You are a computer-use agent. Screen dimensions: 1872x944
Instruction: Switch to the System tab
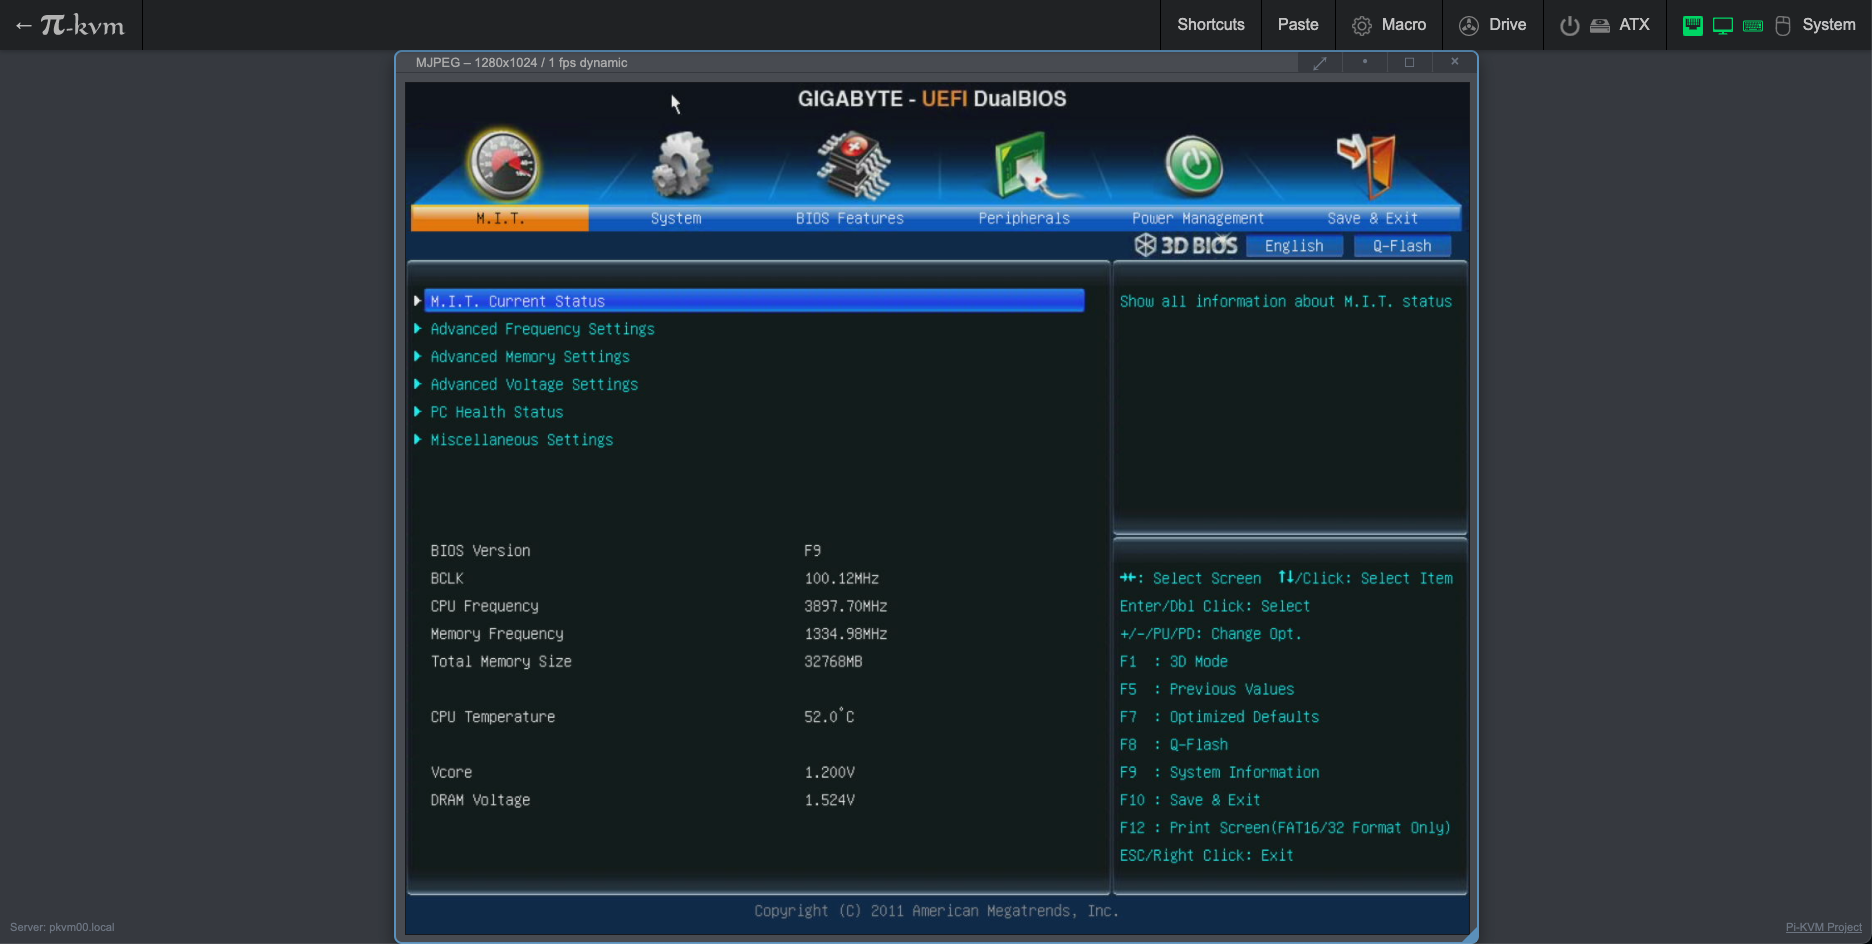point(676,218)
